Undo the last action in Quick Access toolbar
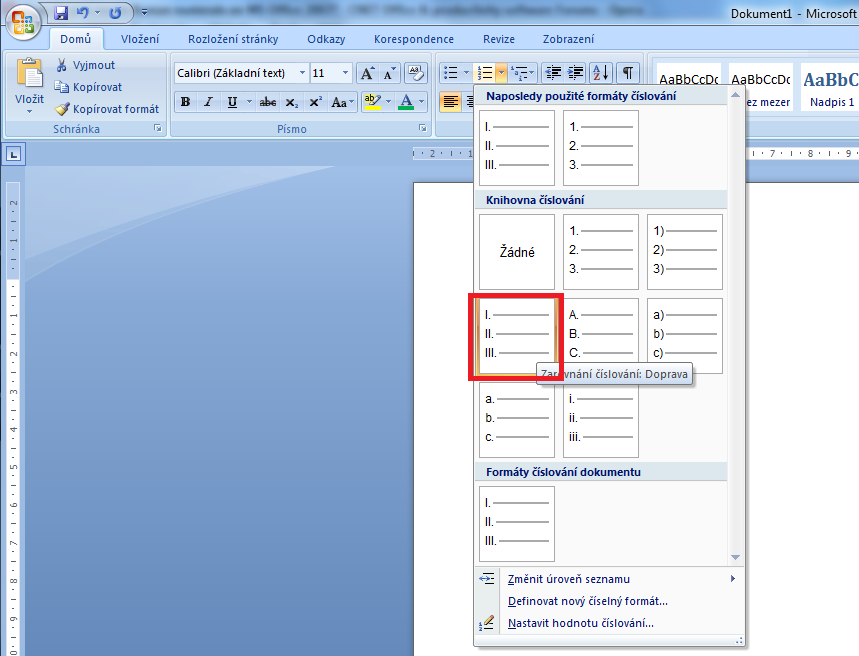Screen dimensions: 859x656 [82, 12]
